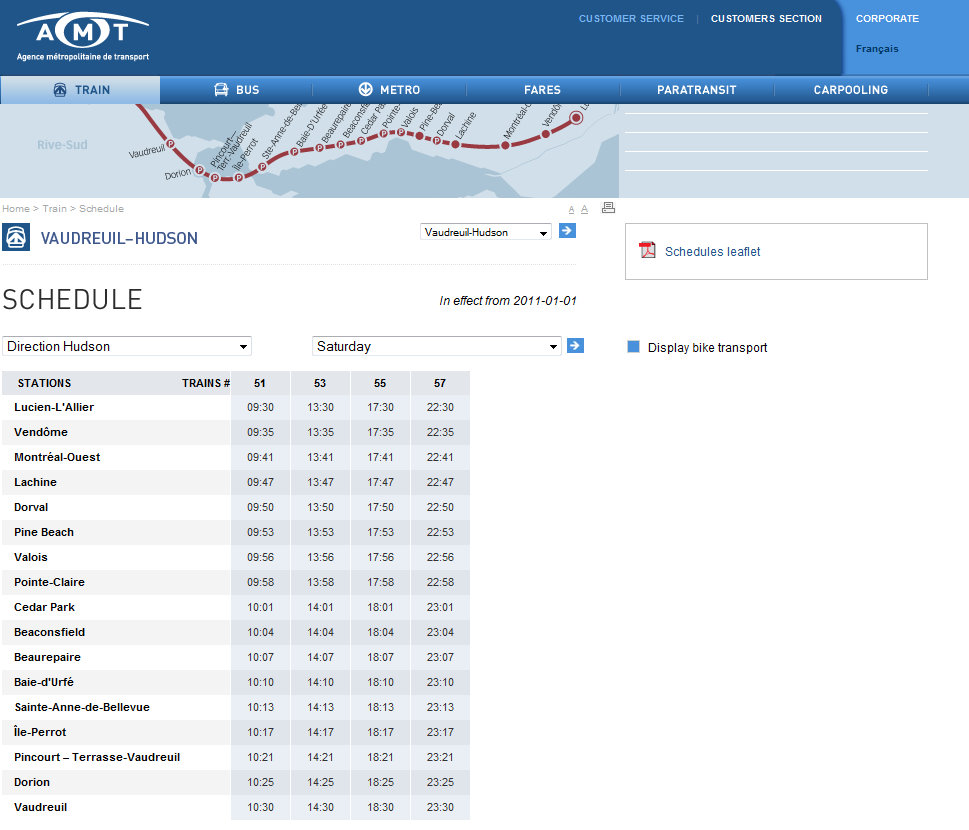
Task: Select the Dorval station name
Action: click(x=31, y=507)
